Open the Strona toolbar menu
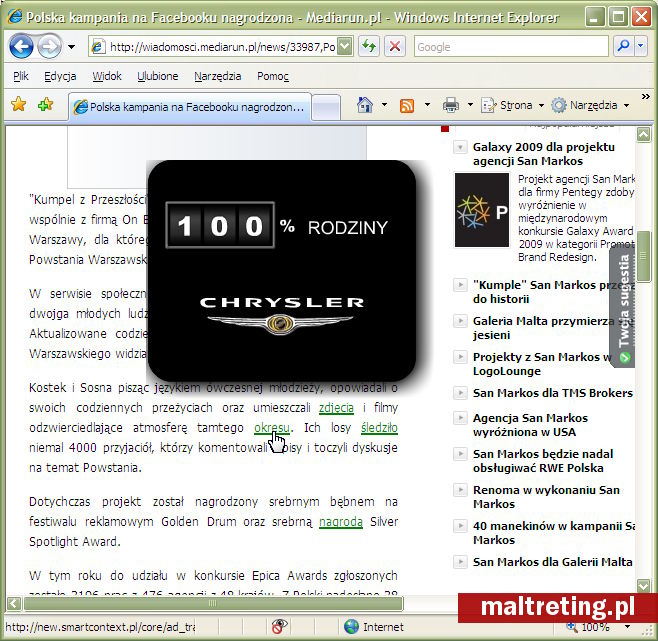 [512, 105]
